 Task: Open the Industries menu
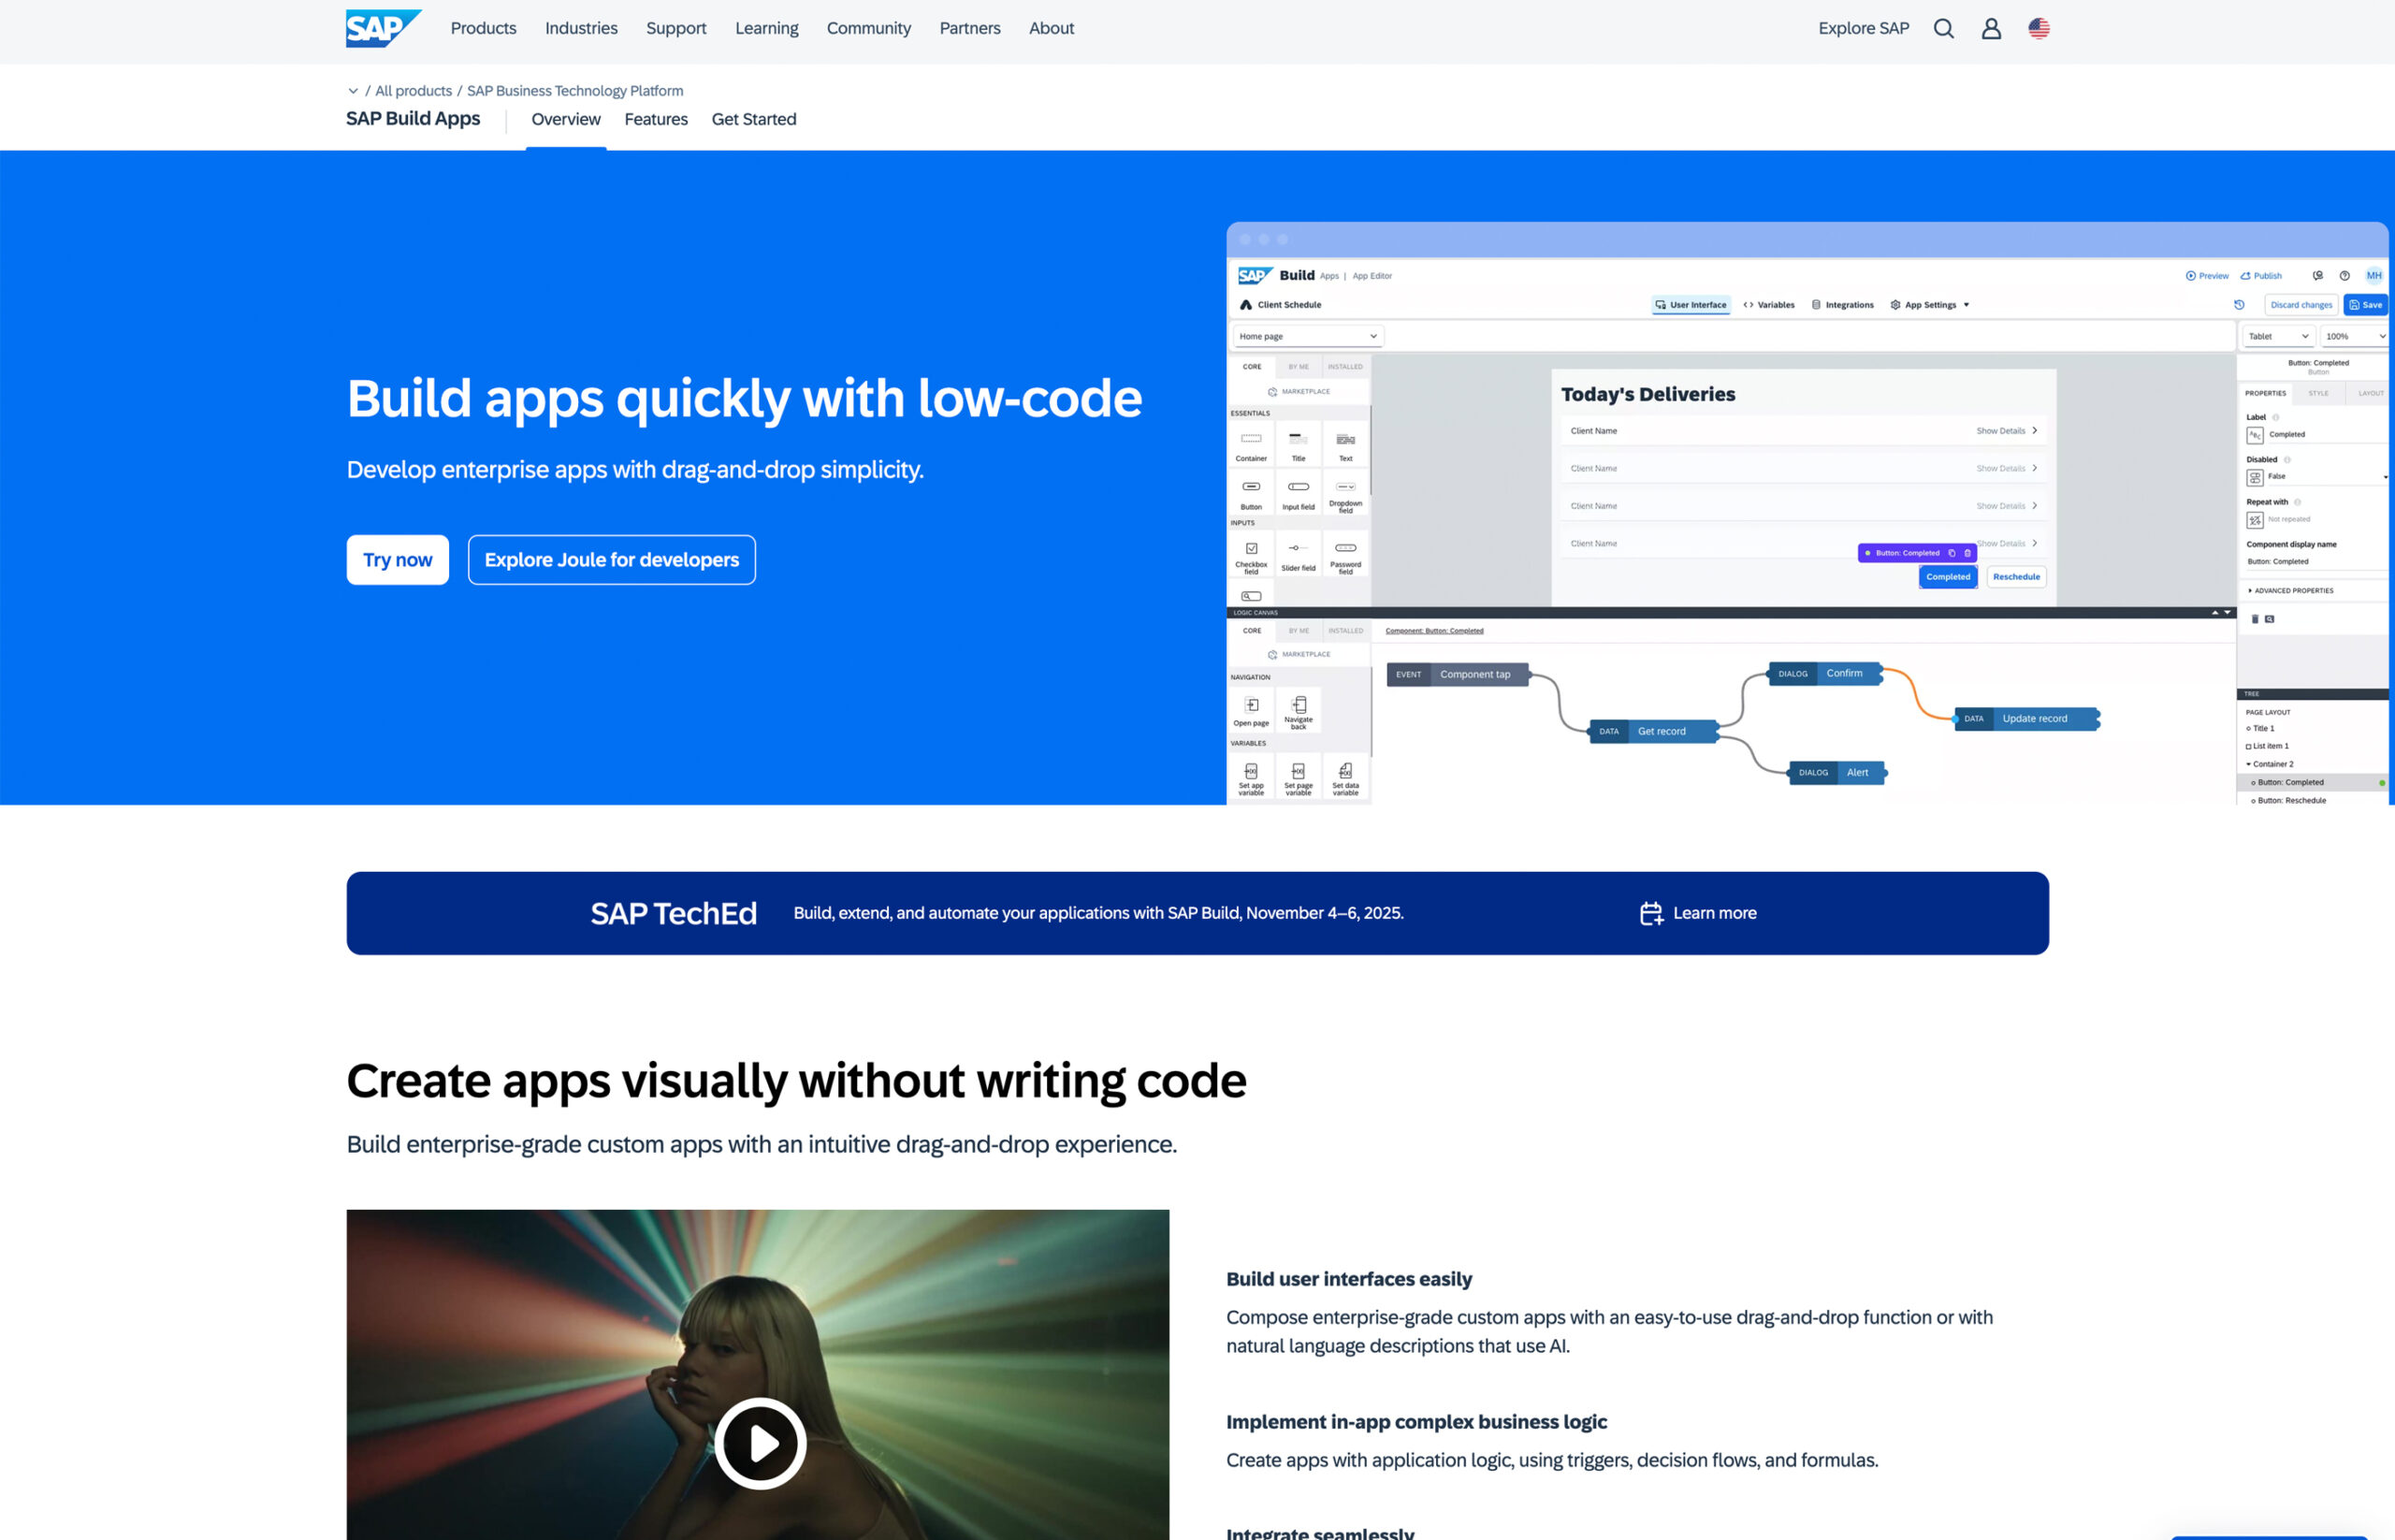pyautogui.click(x=581, y=28)
